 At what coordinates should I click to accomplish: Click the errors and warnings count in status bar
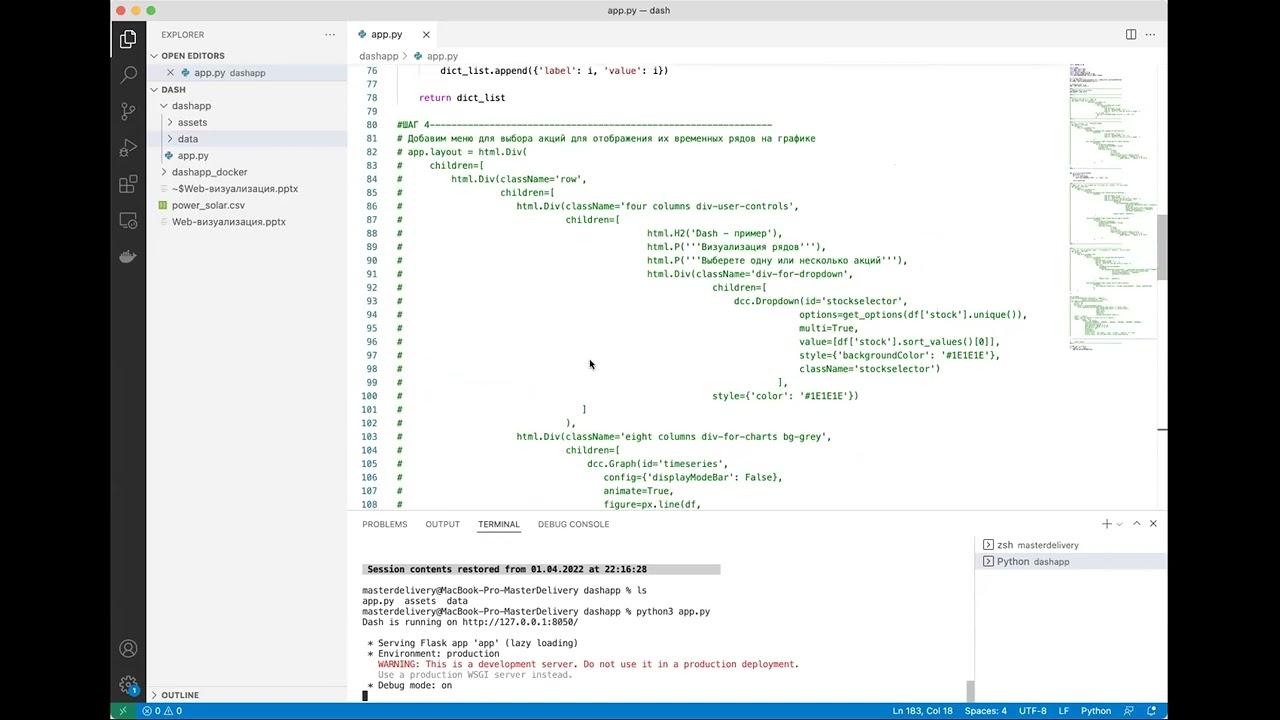tap(162, 711)
